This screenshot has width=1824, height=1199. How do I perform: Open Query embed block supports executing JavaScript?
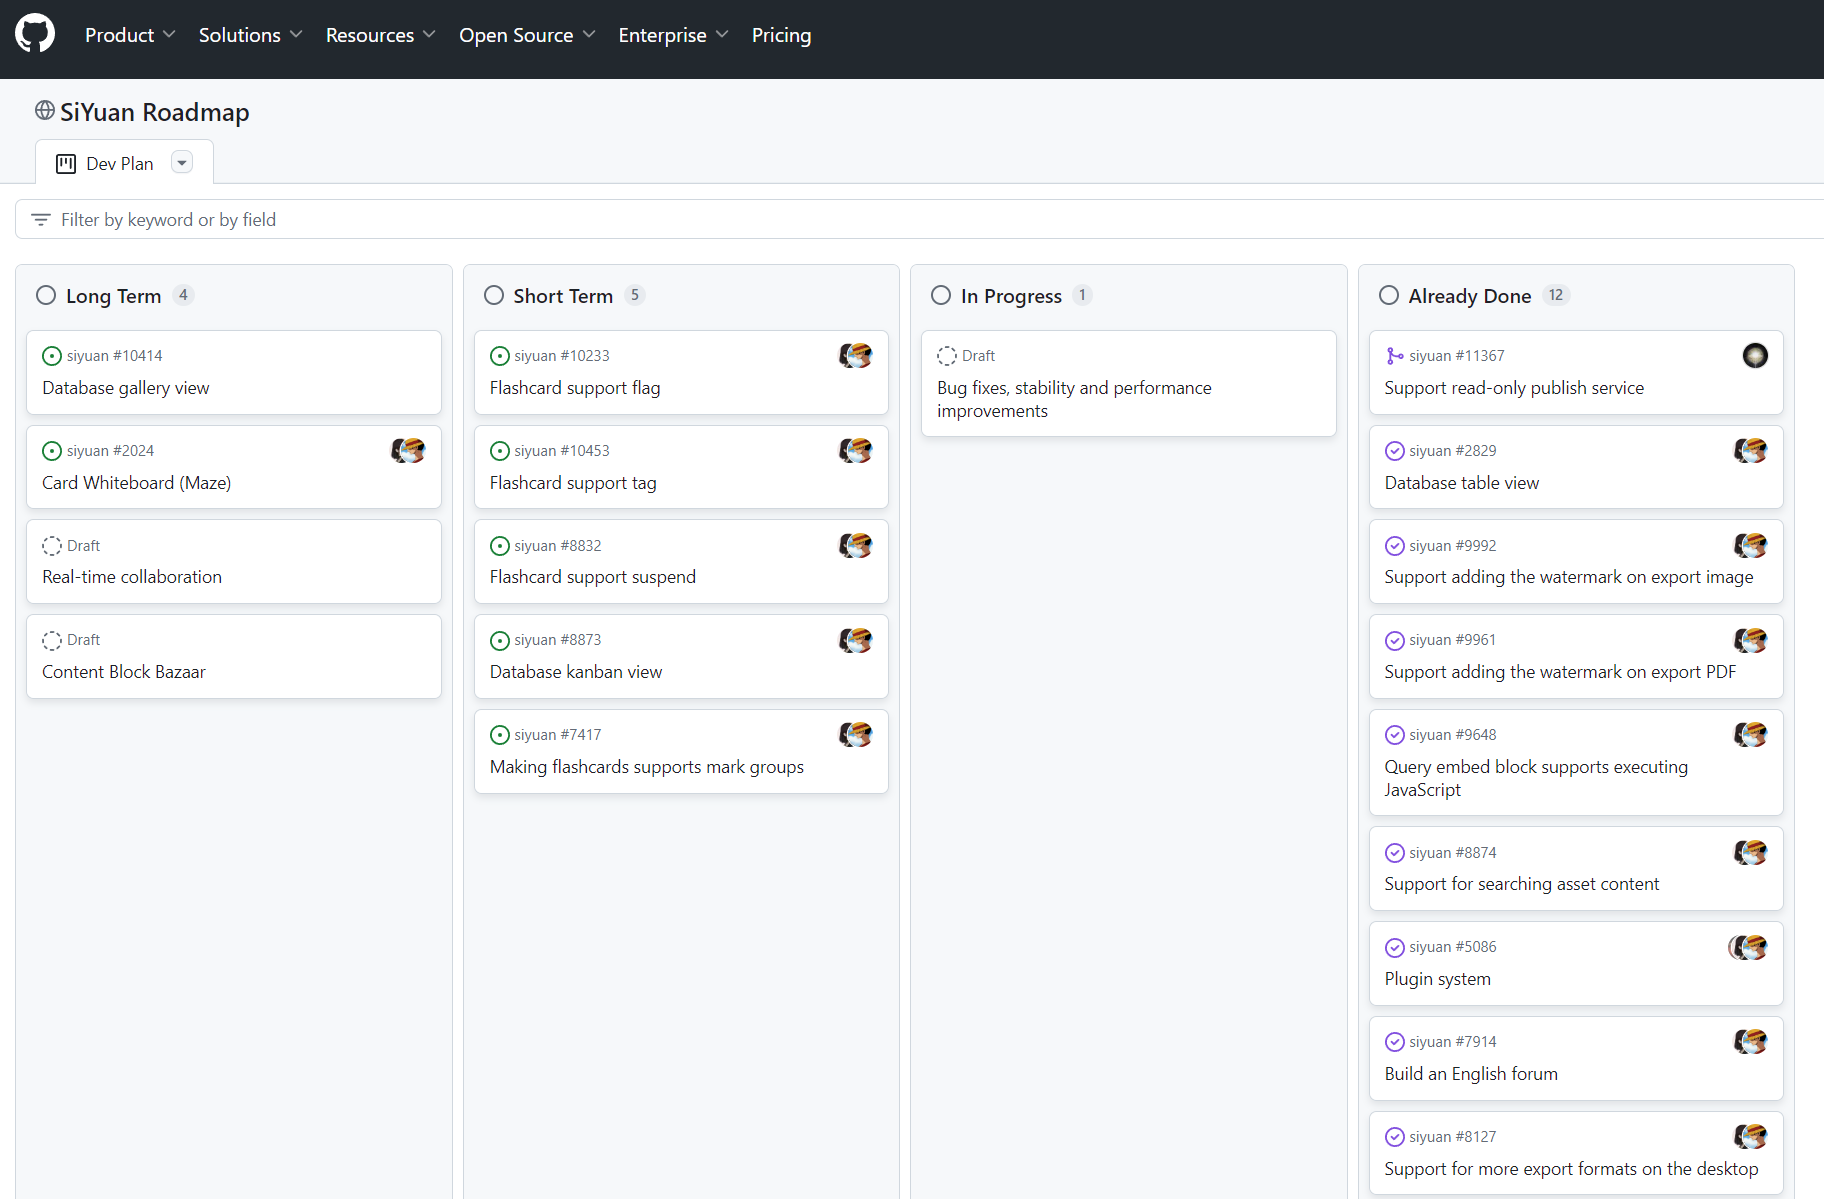point(1536,778)
